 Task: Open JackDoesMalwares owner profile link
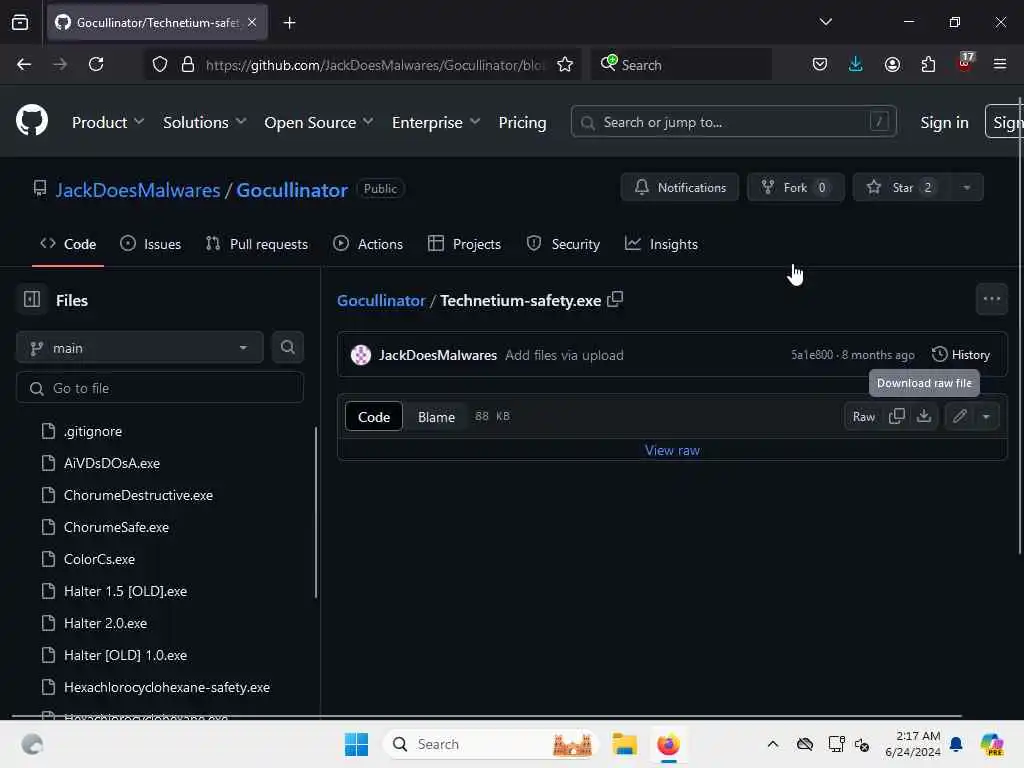(138, 189)
